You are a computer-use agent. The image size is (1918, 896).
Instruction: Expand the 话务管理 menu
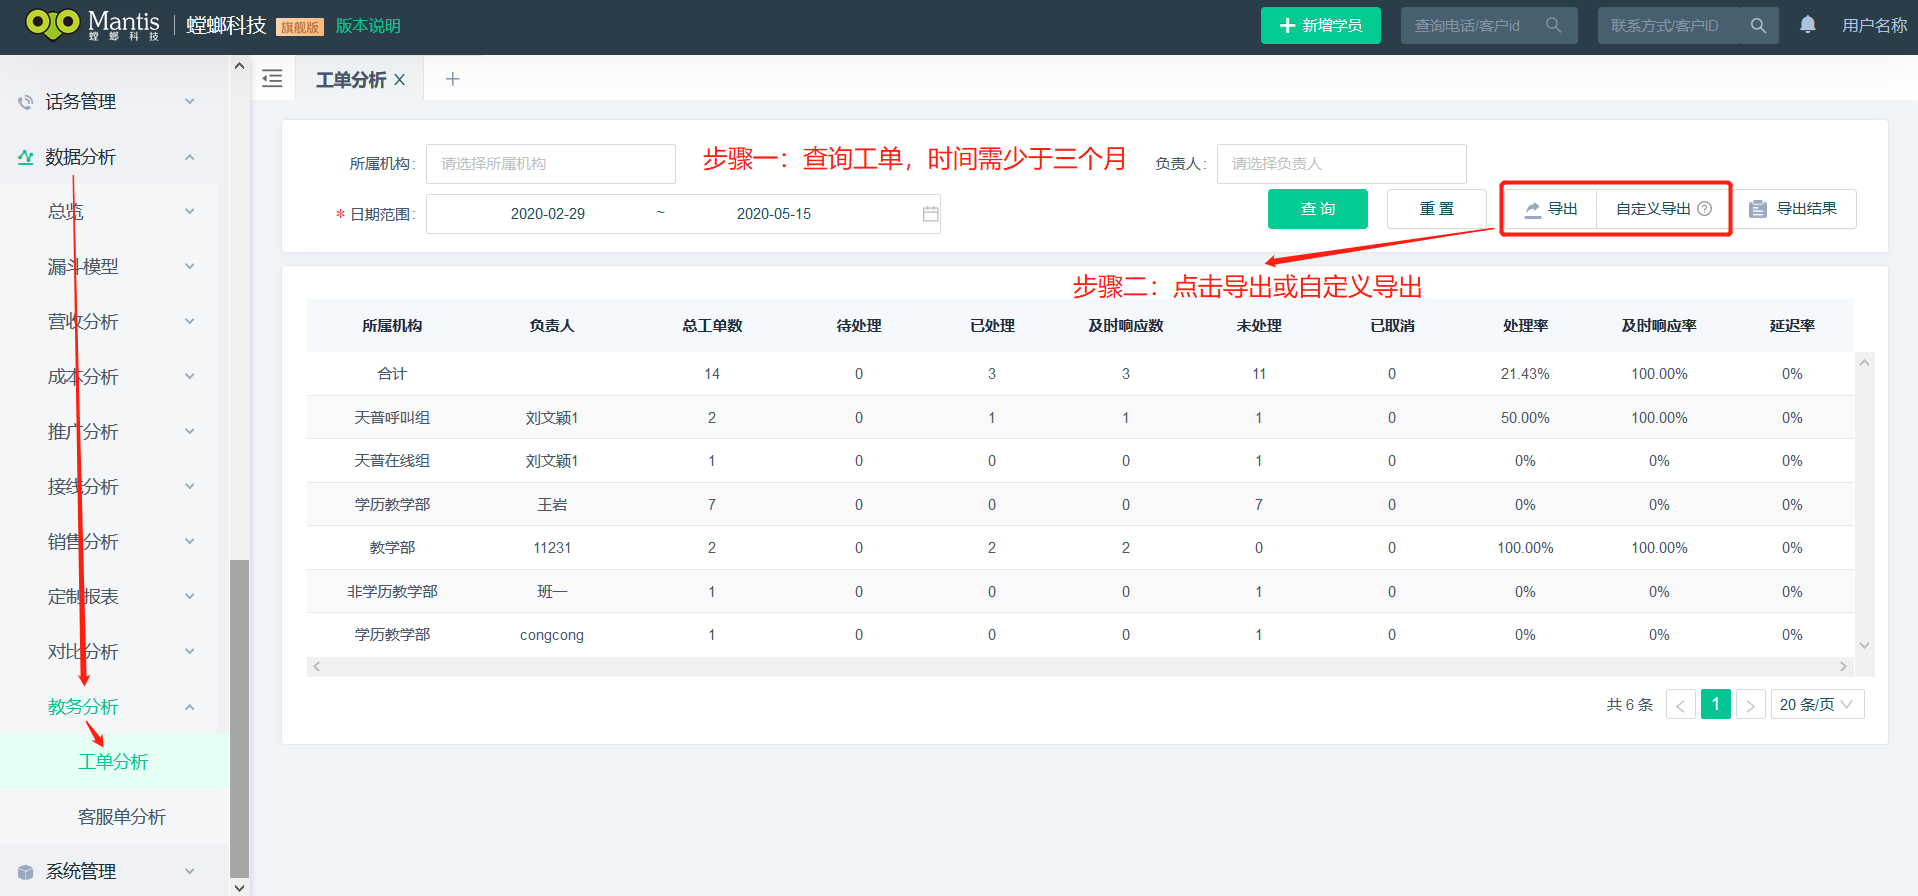click(x=189, y=102)
